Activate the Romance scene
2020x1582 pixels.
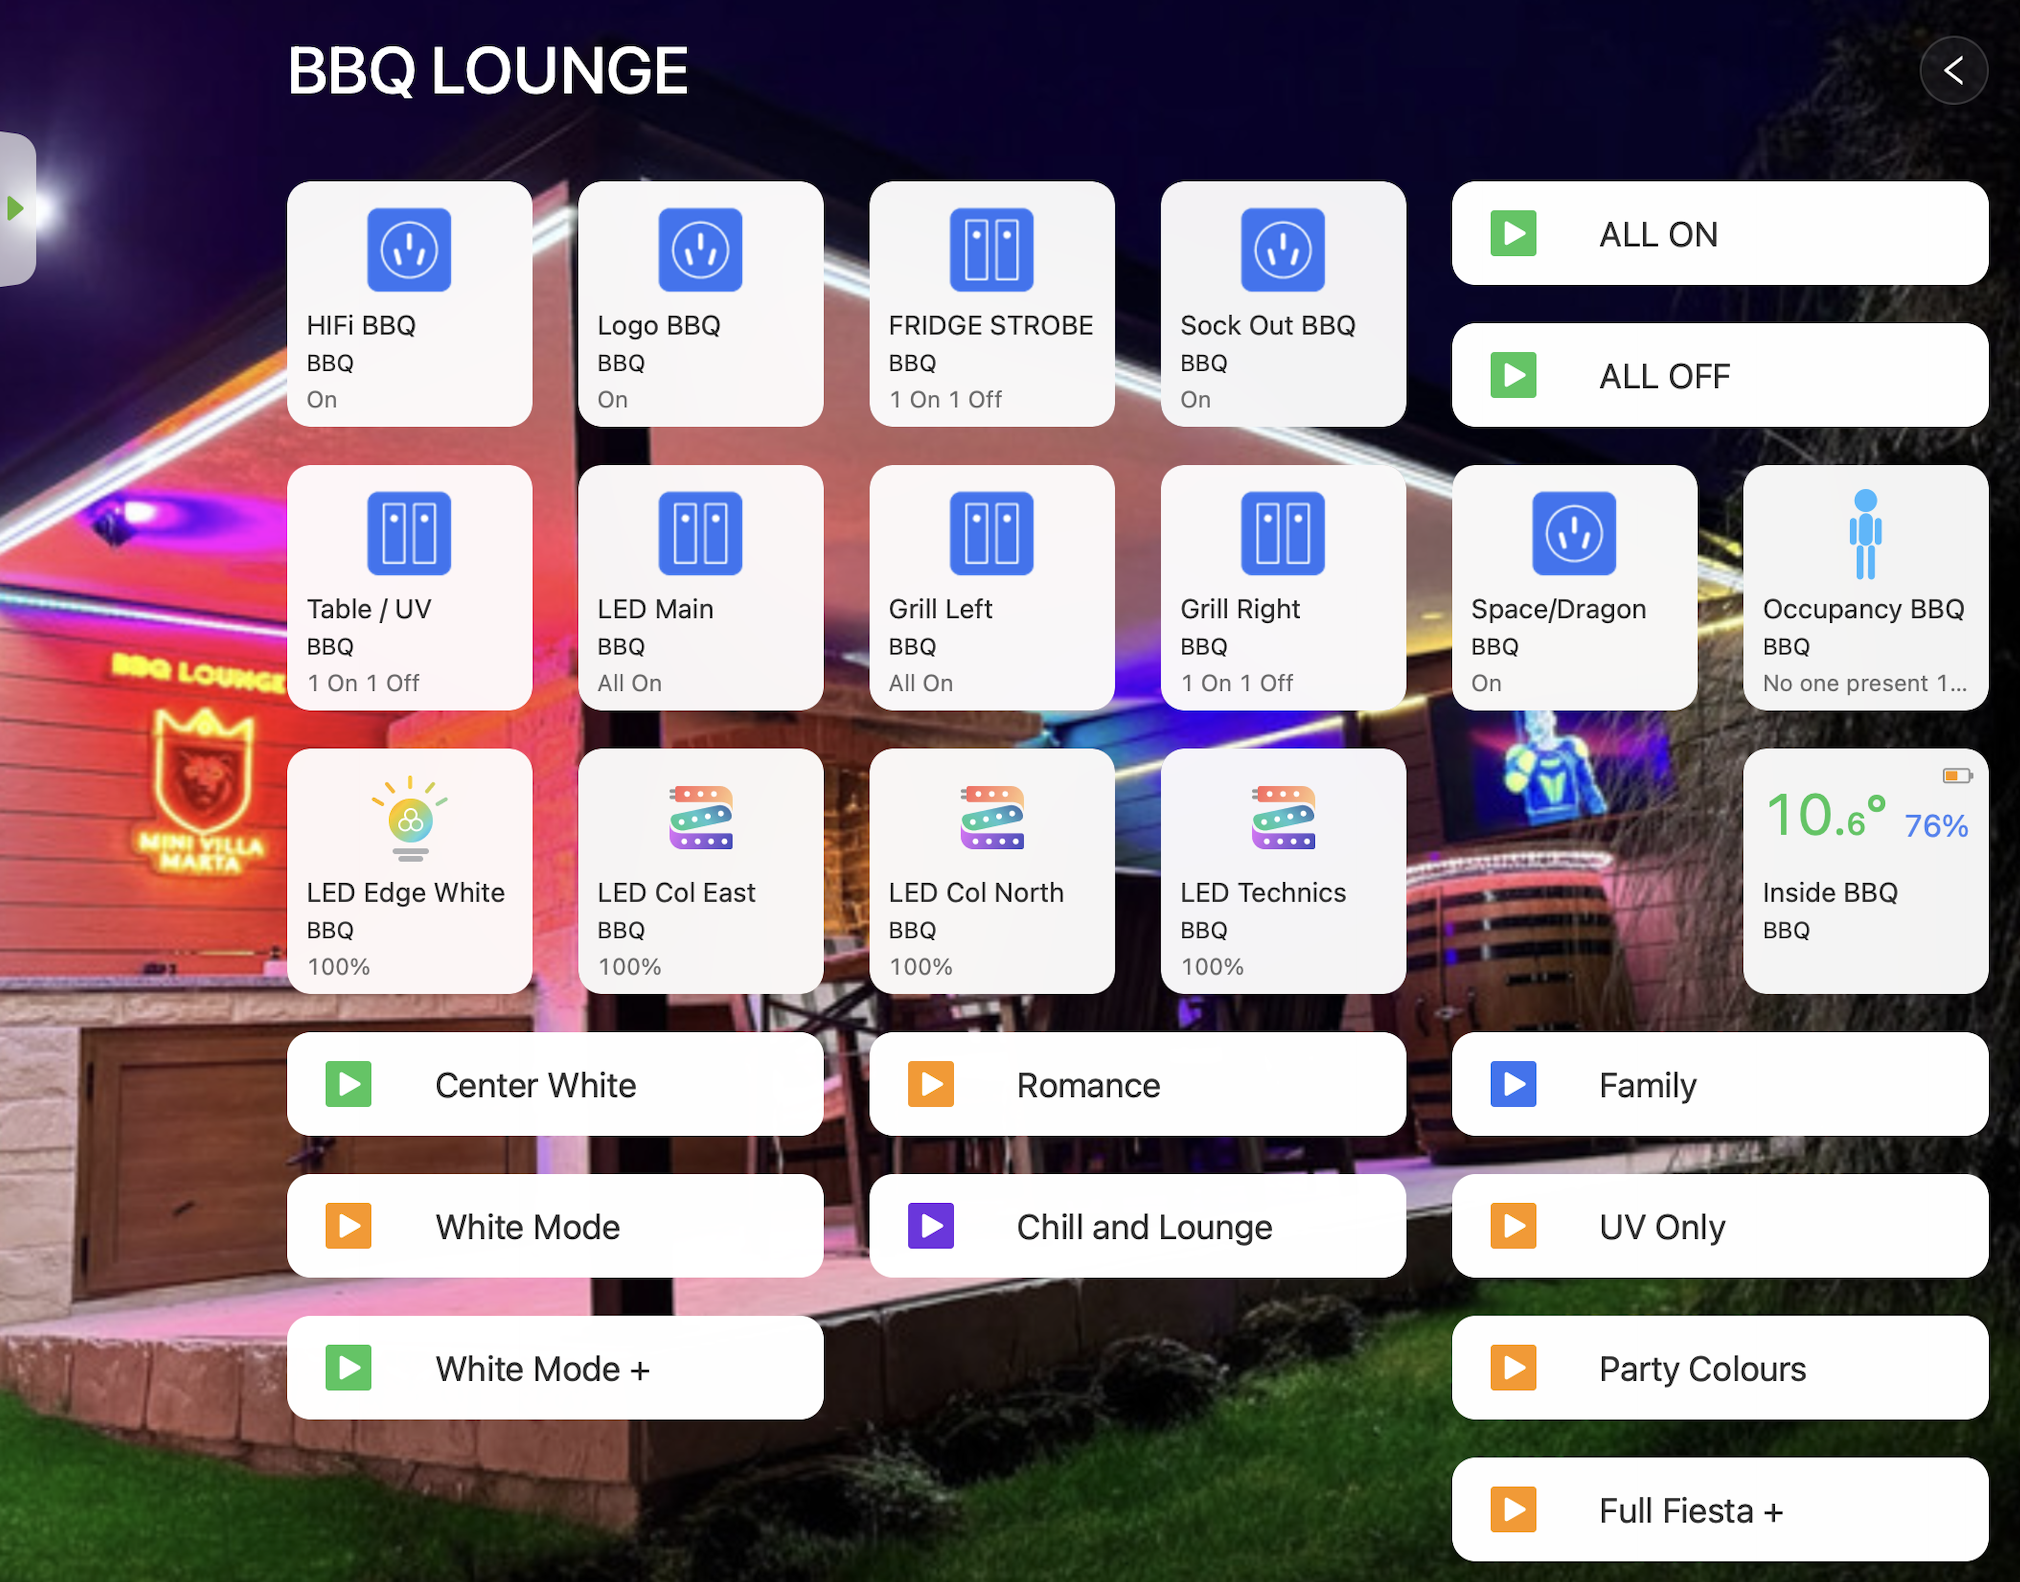[x=1136, y=1085]
